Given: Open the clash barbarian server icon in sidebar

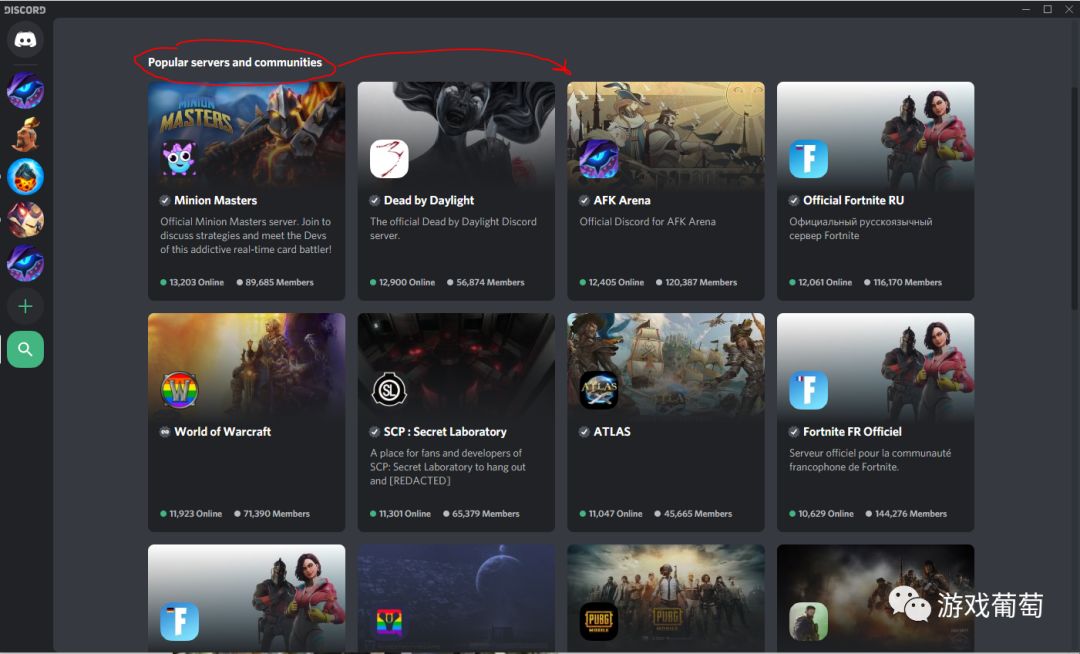Looking at the screenshot, I should coord(25,134).
